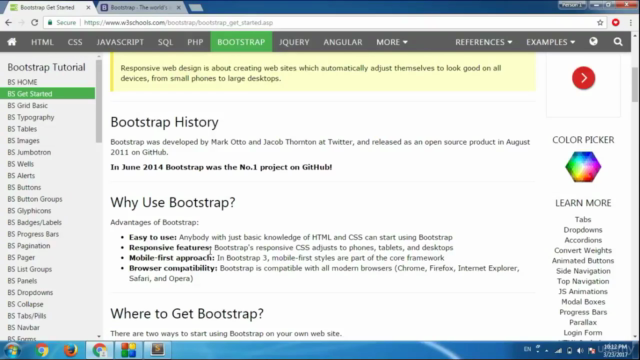This screenshot has height=360, width=640.
Task: Click the network signal tray icon
Action: [x=558, y=350]
